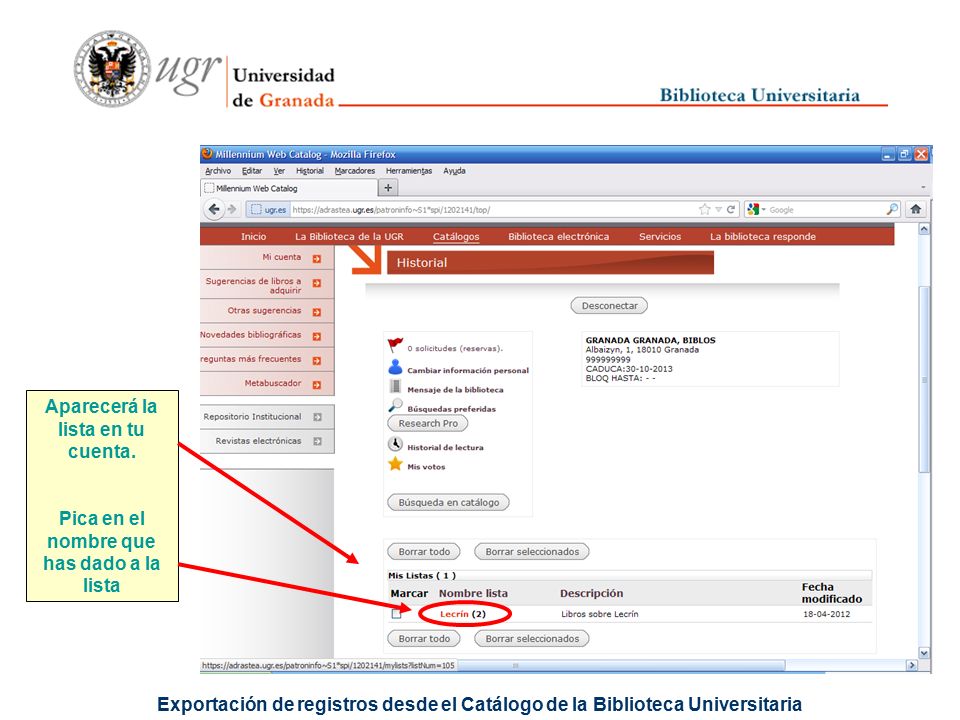Image resolution: width=960 pixels, height=720 pixels.
Task: Open the browser home page icon
Action: tap(915, 209)
